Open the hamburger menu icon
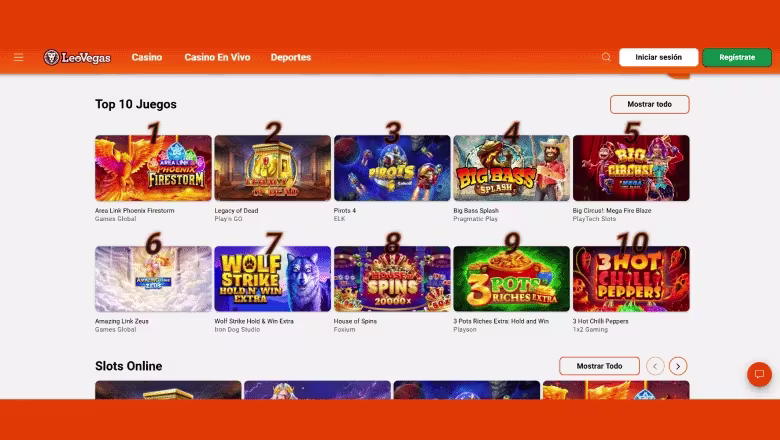The image size is (780, 440). point(18,57)
